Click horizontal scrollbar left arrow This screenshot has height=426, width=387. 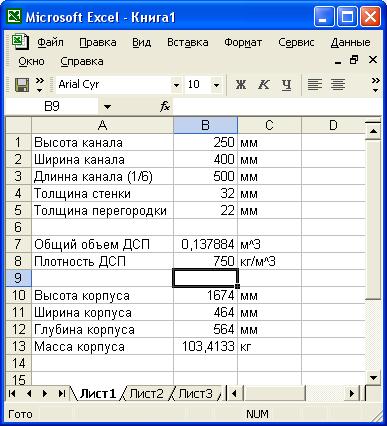click(x=234, y=394)
